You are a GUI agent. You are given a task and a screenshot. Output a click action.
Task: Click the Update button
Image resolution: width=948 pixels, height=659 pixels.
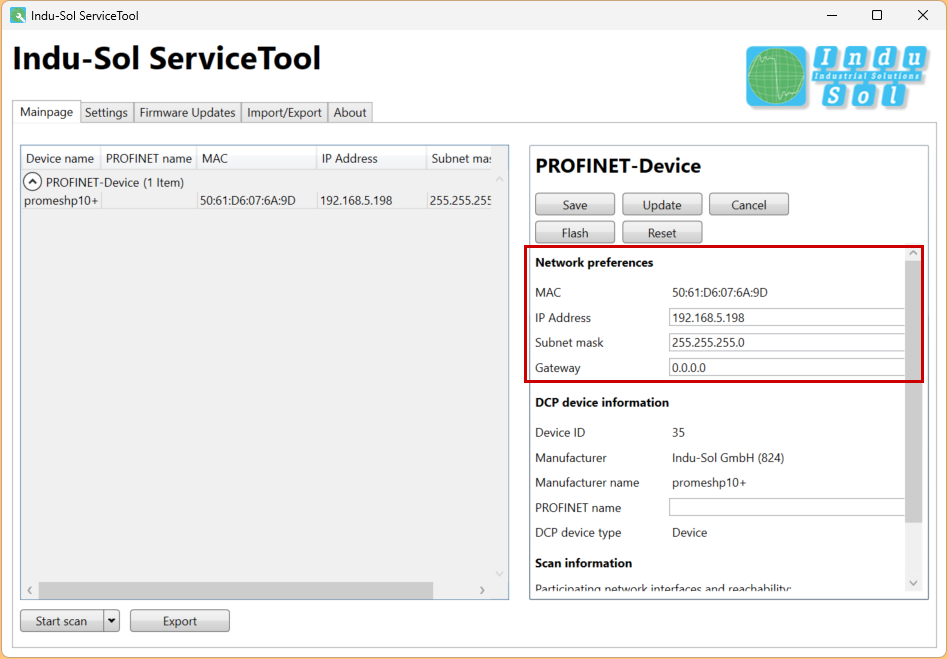point(662,204)
